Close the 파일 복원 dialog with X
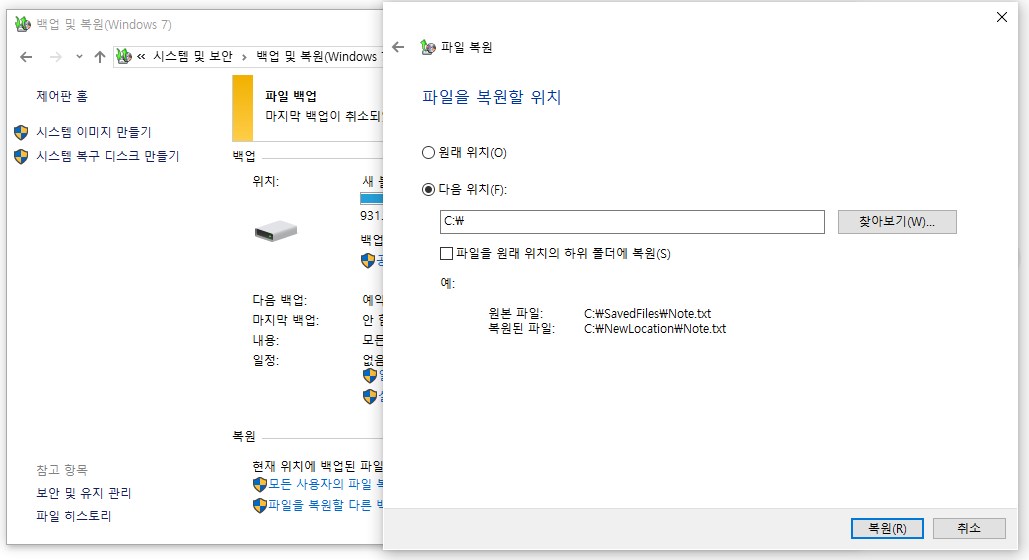Image resolution: width=1029 pixels, height=560 pixels. (1001, 18)
